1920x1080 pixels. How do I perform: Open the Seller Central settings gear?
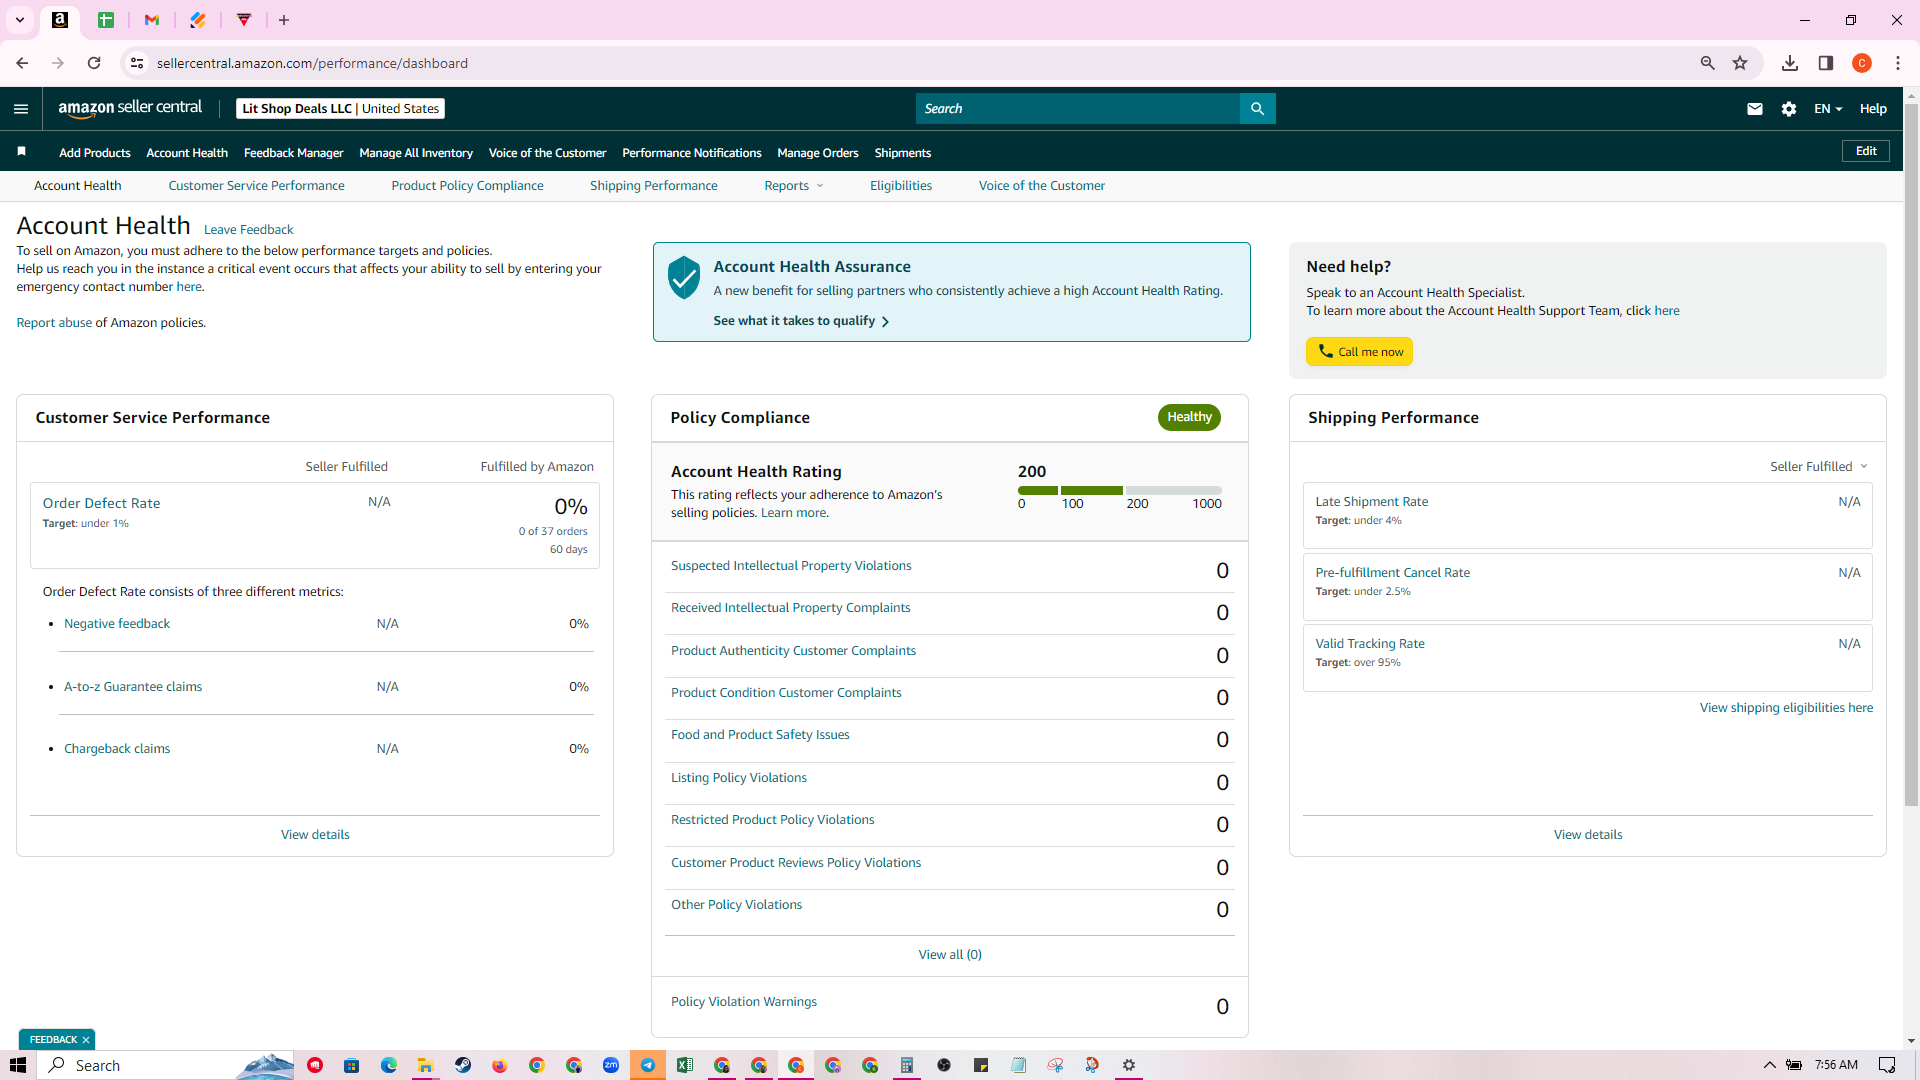click(x=1789, y=109)
